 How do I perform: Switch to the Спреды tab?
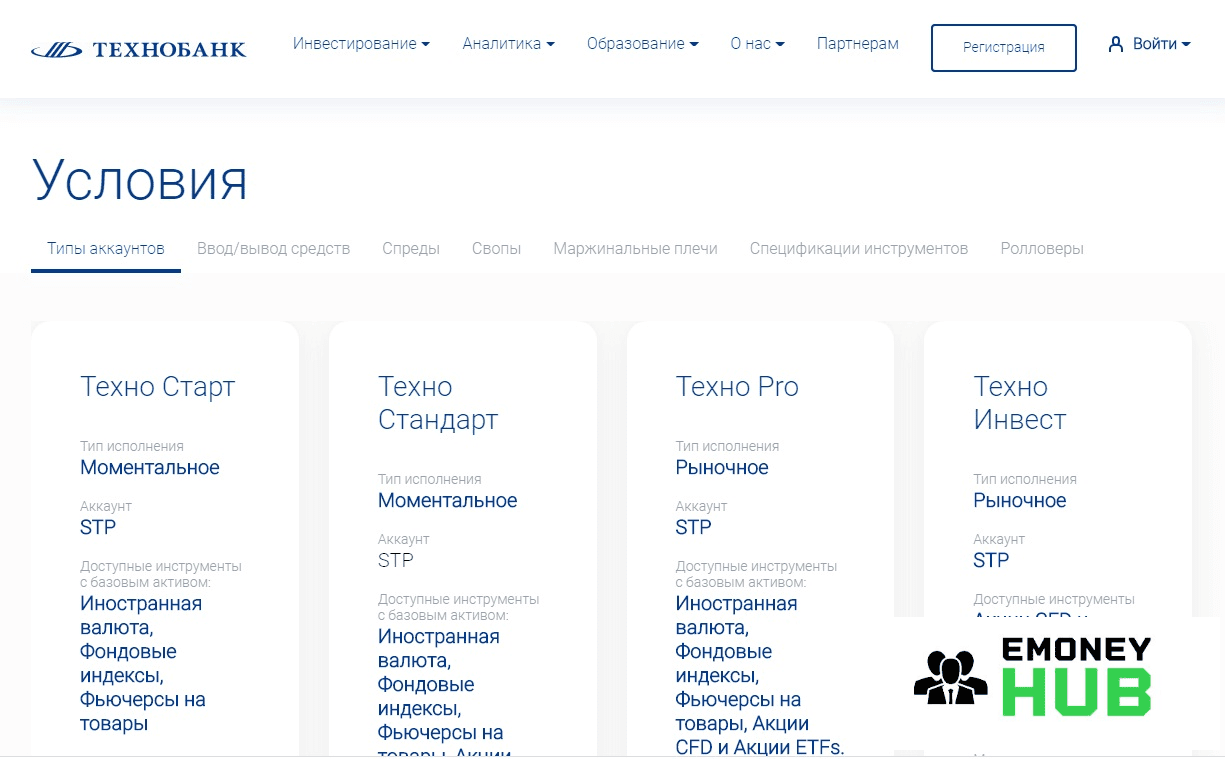[411, 248]
